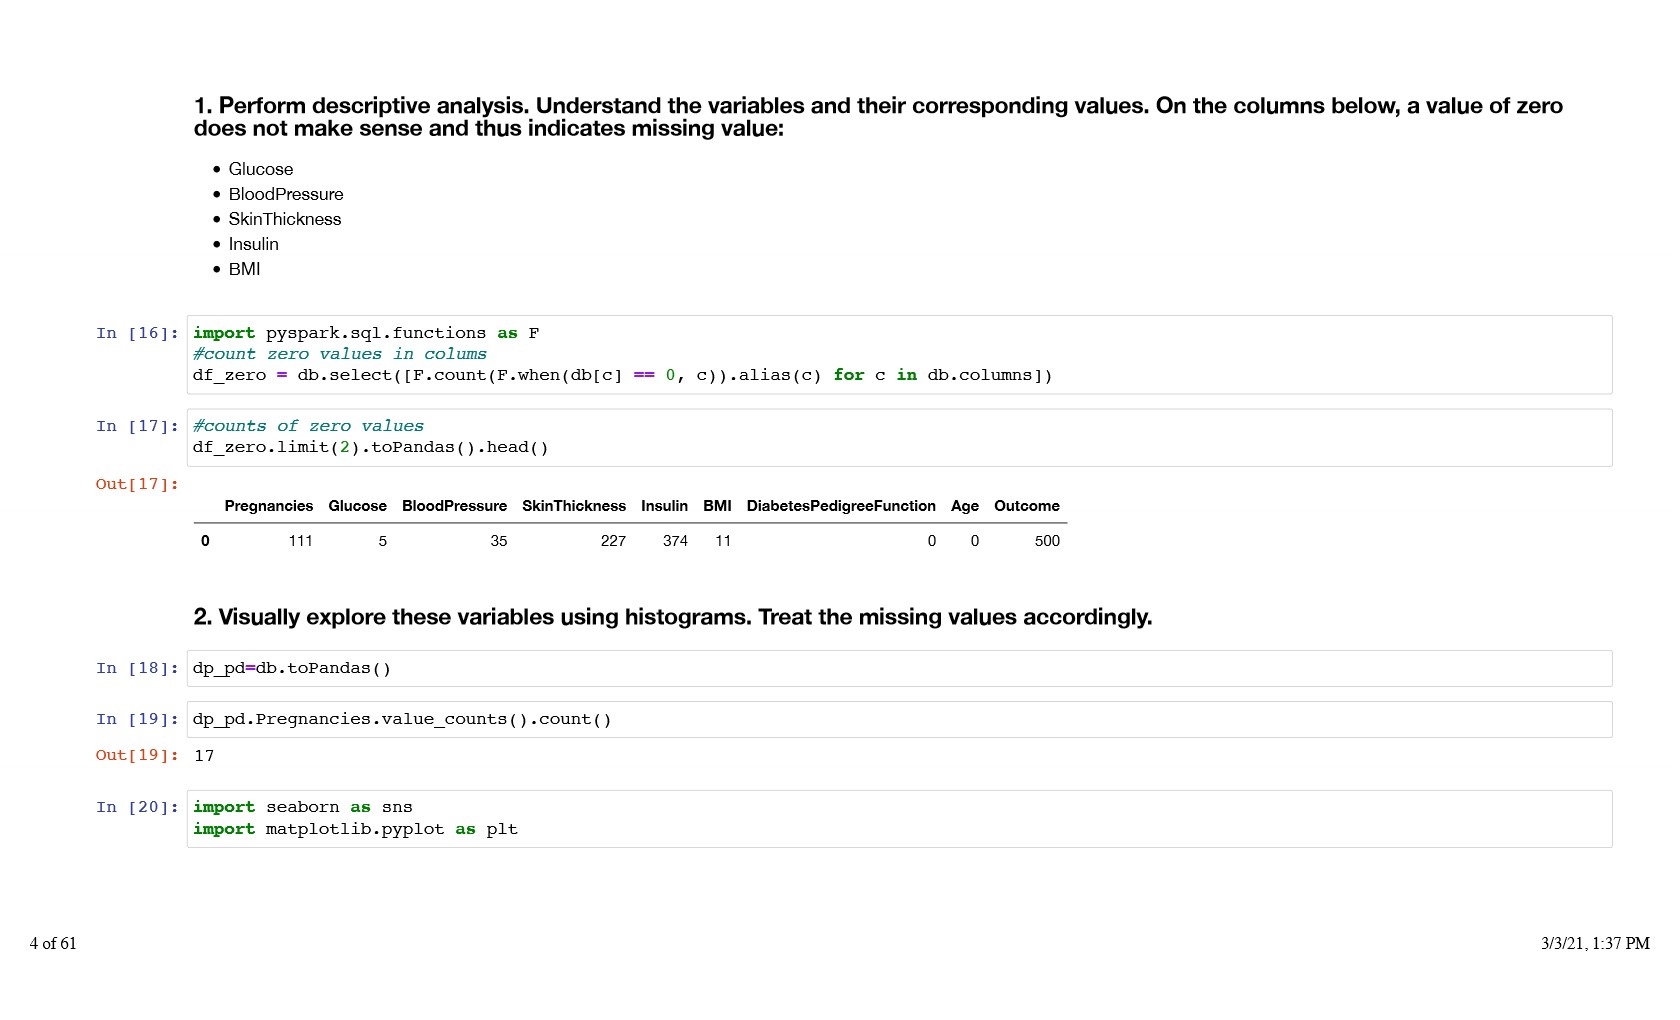The width and height of the screenshot is (1680, 1020).
Task: Click the 'Visually explore these variables' heading
Action: 672,617
